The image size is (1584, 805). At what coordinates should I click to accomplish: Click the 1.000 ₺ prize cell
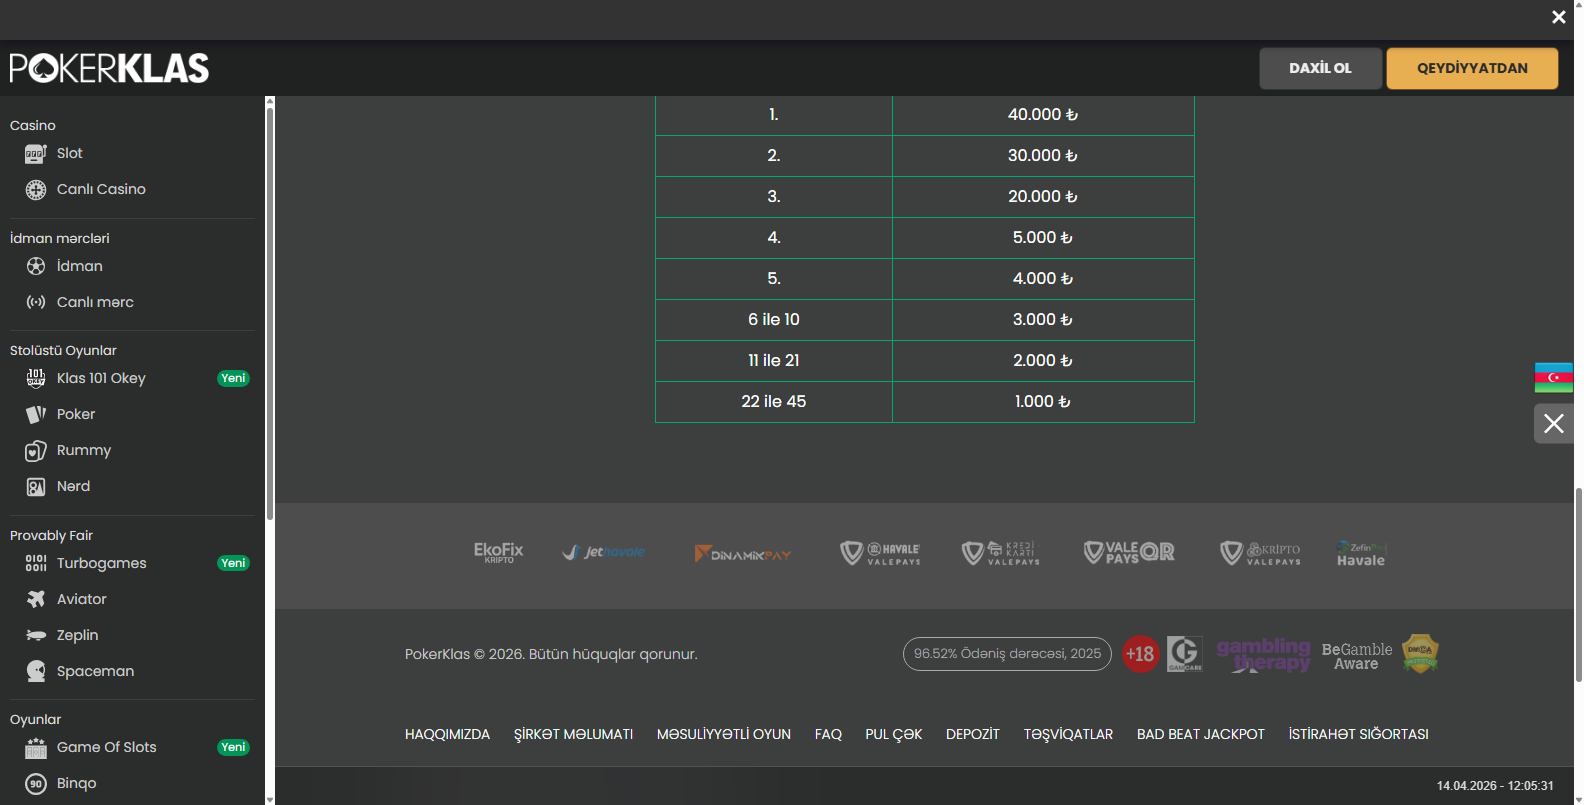1043,402
